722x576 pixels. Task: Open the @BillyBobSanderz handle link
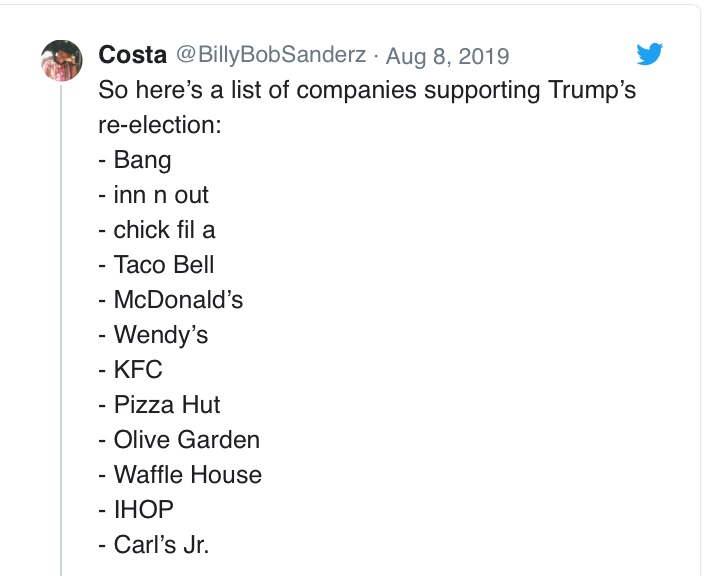click(x=271, y=55)
